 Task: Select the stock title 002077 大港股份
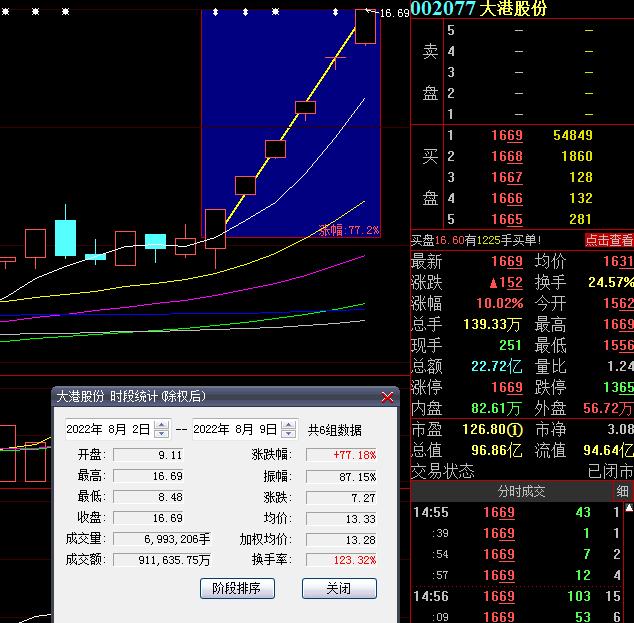(479, 9)
